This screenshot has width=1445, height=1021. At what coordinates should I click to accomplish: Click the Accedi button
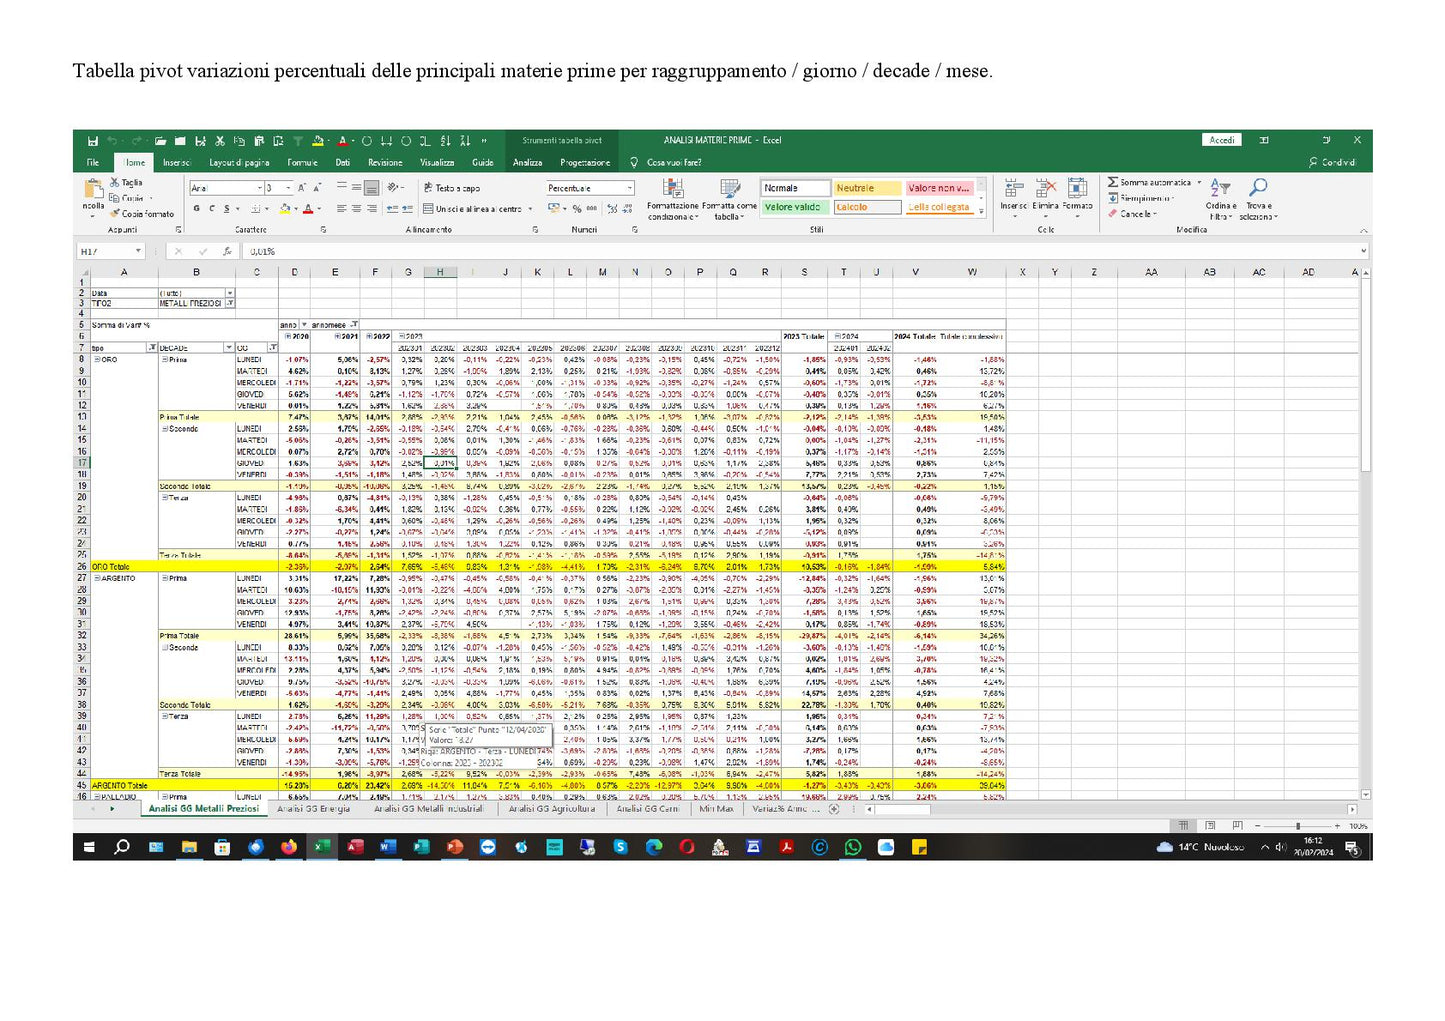(1220, 140)
